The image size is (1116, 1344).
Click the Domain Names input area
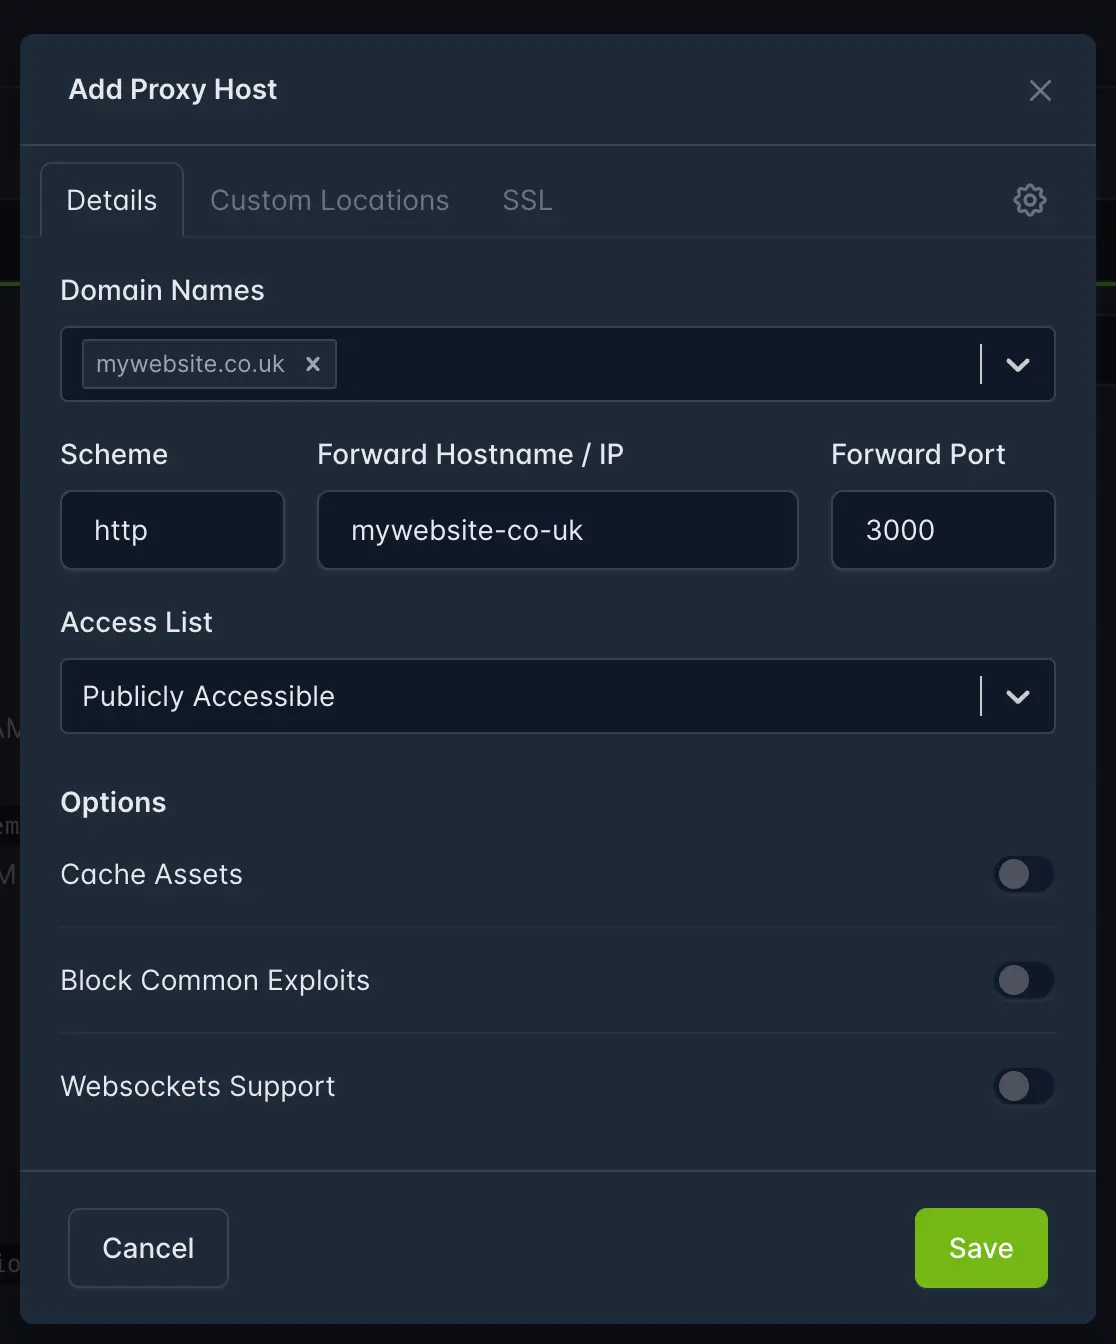(x=650, y=365)
